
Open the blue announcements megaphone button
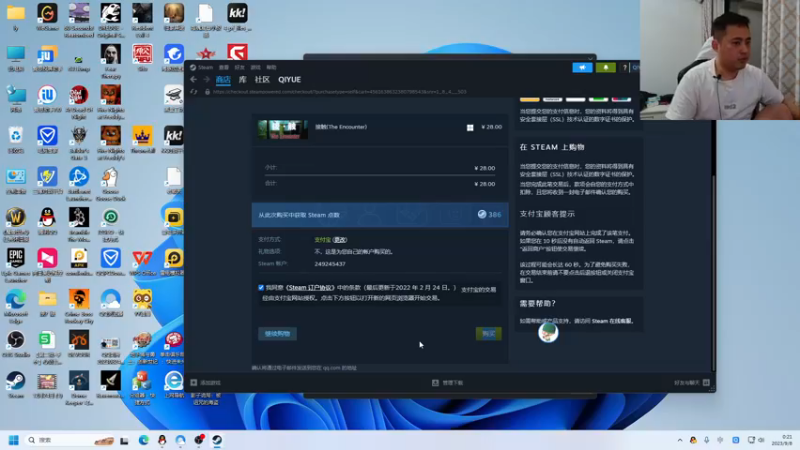click(582, 67)
